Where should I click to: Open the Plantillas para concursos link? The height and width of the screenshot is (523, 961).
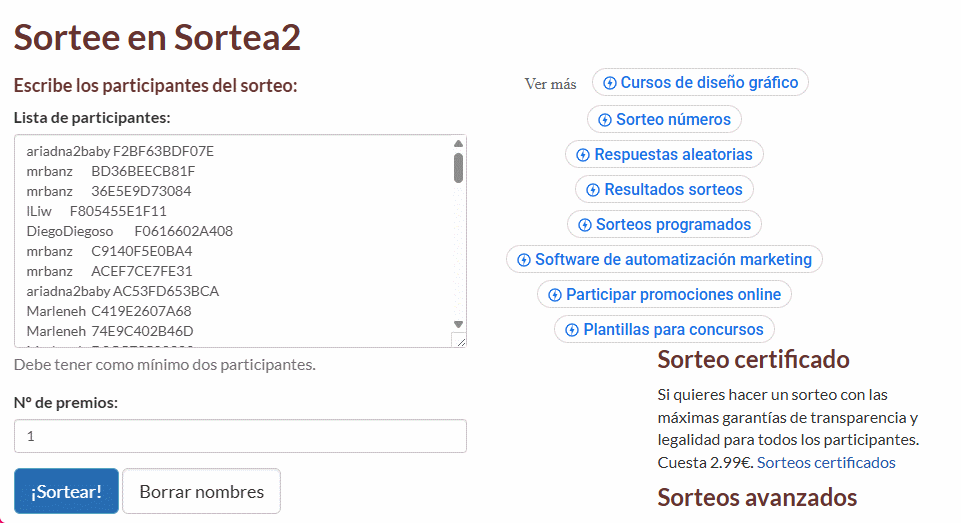pos(673,330)
